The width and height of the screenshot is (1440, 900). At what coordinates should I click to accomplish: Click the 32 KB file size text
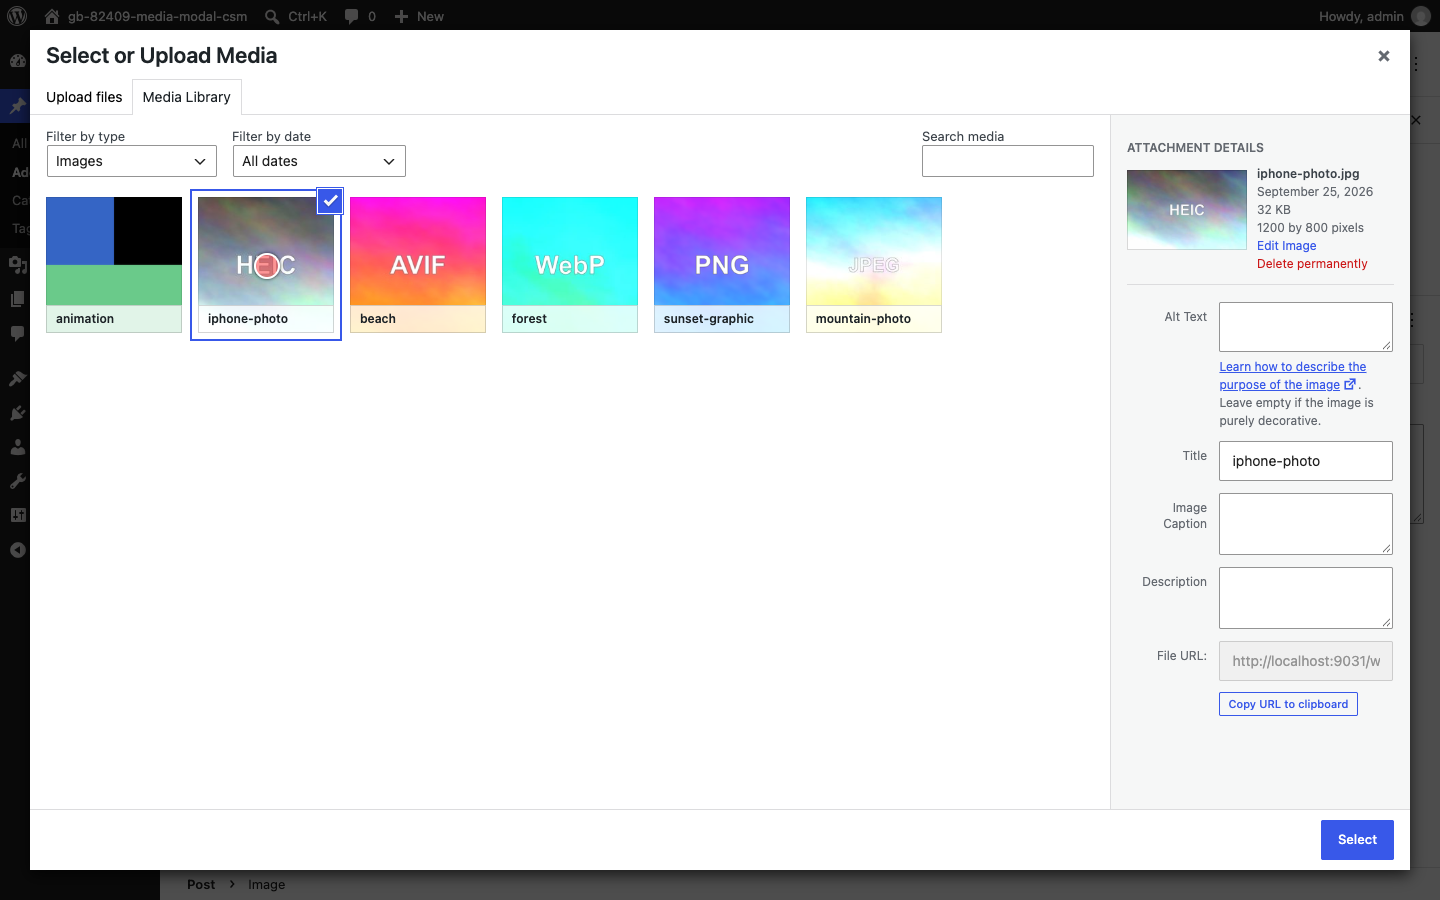1274,210
